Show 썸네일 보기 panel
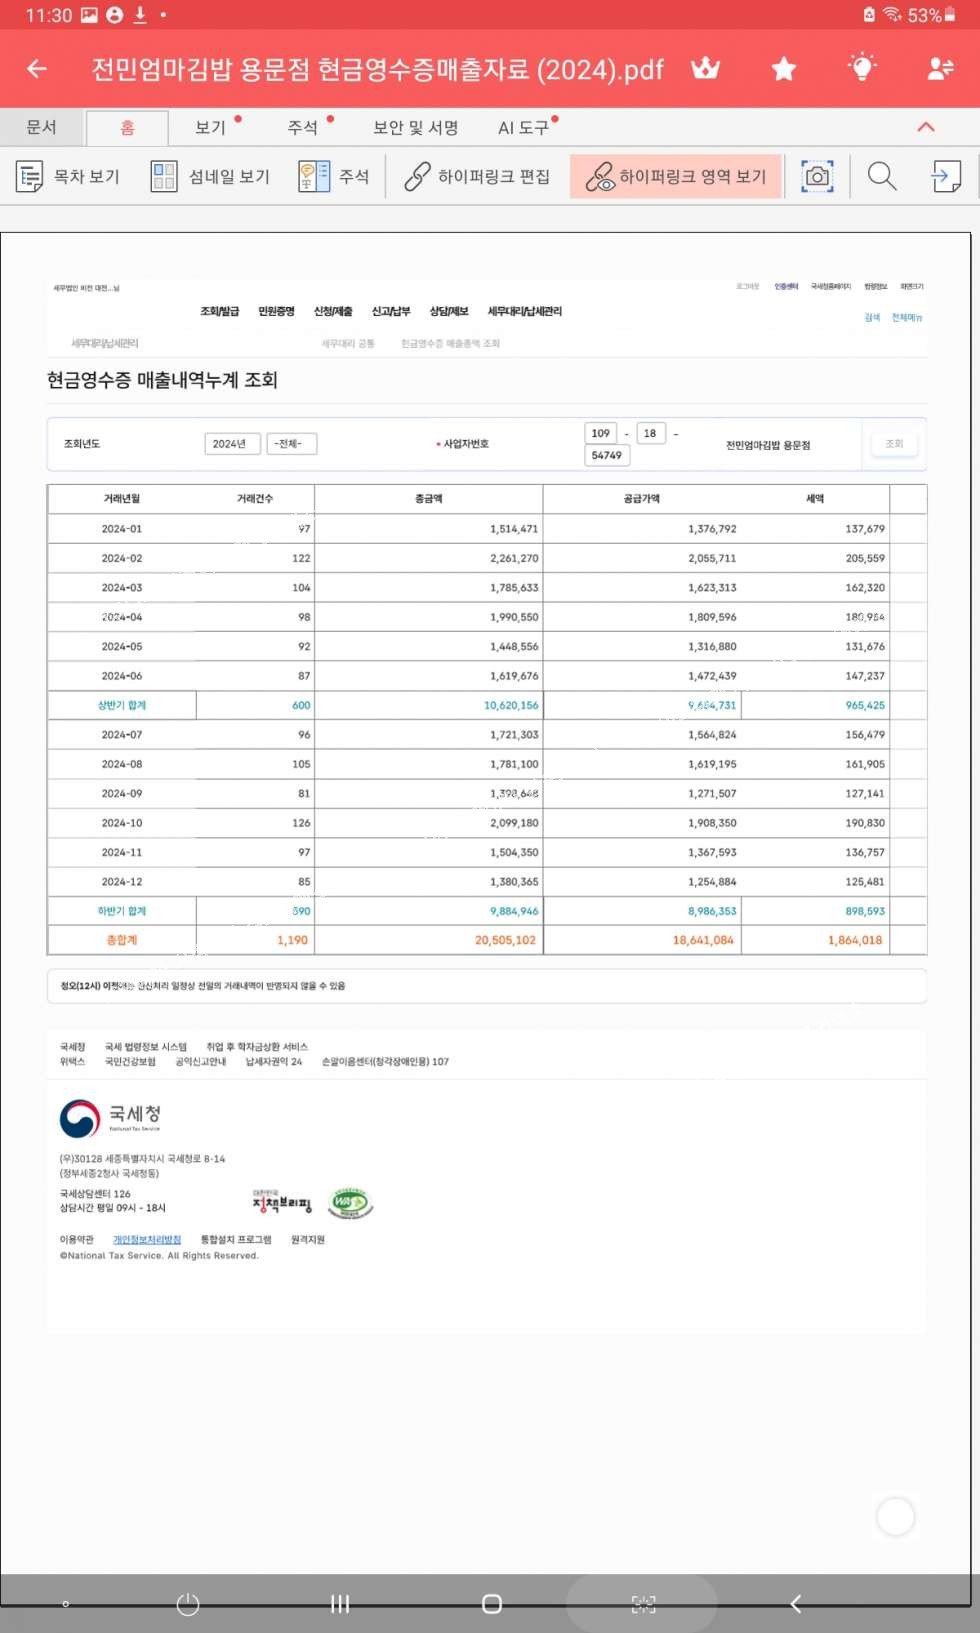The height and width of the screenshot is (1633, 980). (x=211, y=177)
